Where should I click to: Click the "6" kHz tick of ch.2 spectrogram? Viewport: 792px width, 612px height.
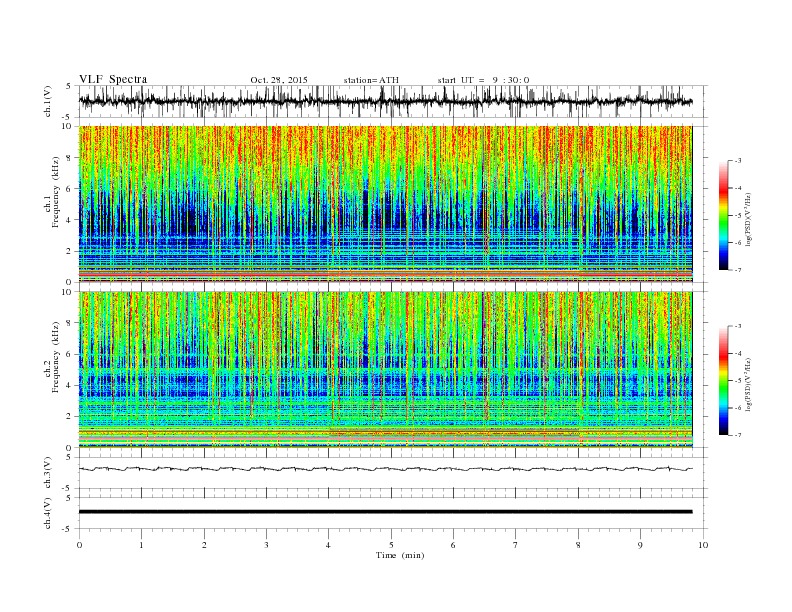(x=70, y=354)
